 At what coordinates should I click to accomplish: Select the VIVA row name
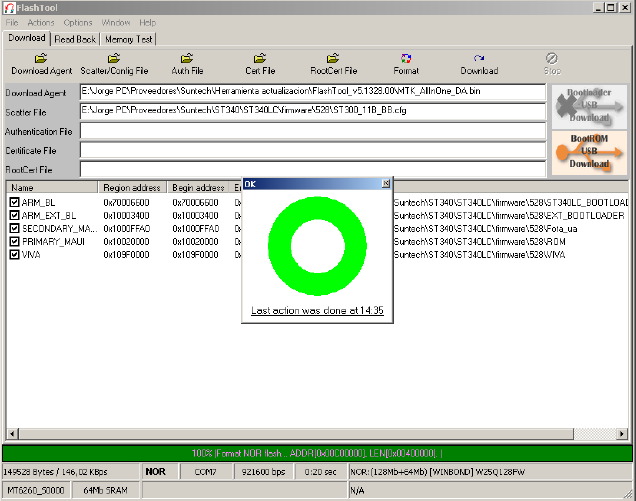tap(31, 255)
